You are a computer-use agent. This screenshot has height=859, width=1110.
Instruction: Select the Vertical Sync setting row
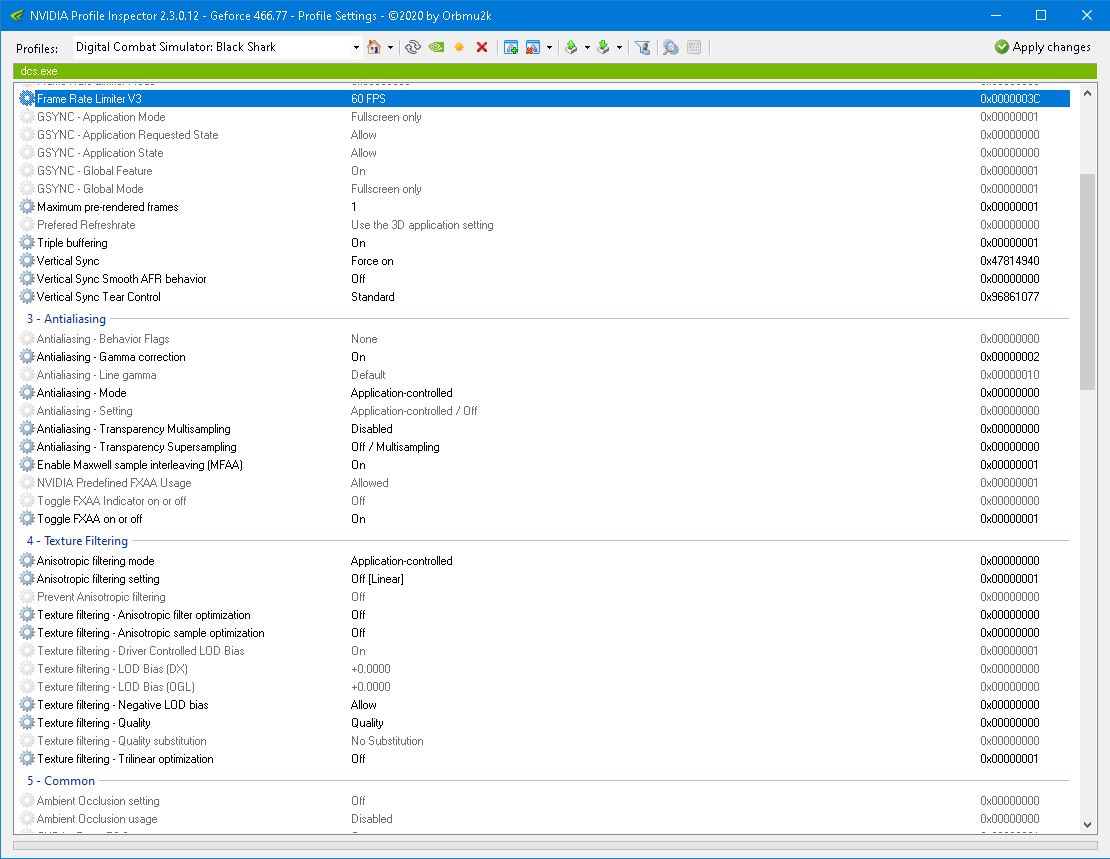(544, 261)
